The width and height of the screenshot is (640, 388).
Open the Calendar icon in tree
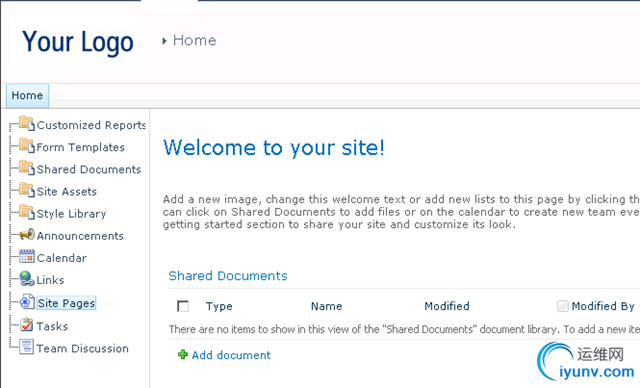pyautogui.click(x=27, y=257)
